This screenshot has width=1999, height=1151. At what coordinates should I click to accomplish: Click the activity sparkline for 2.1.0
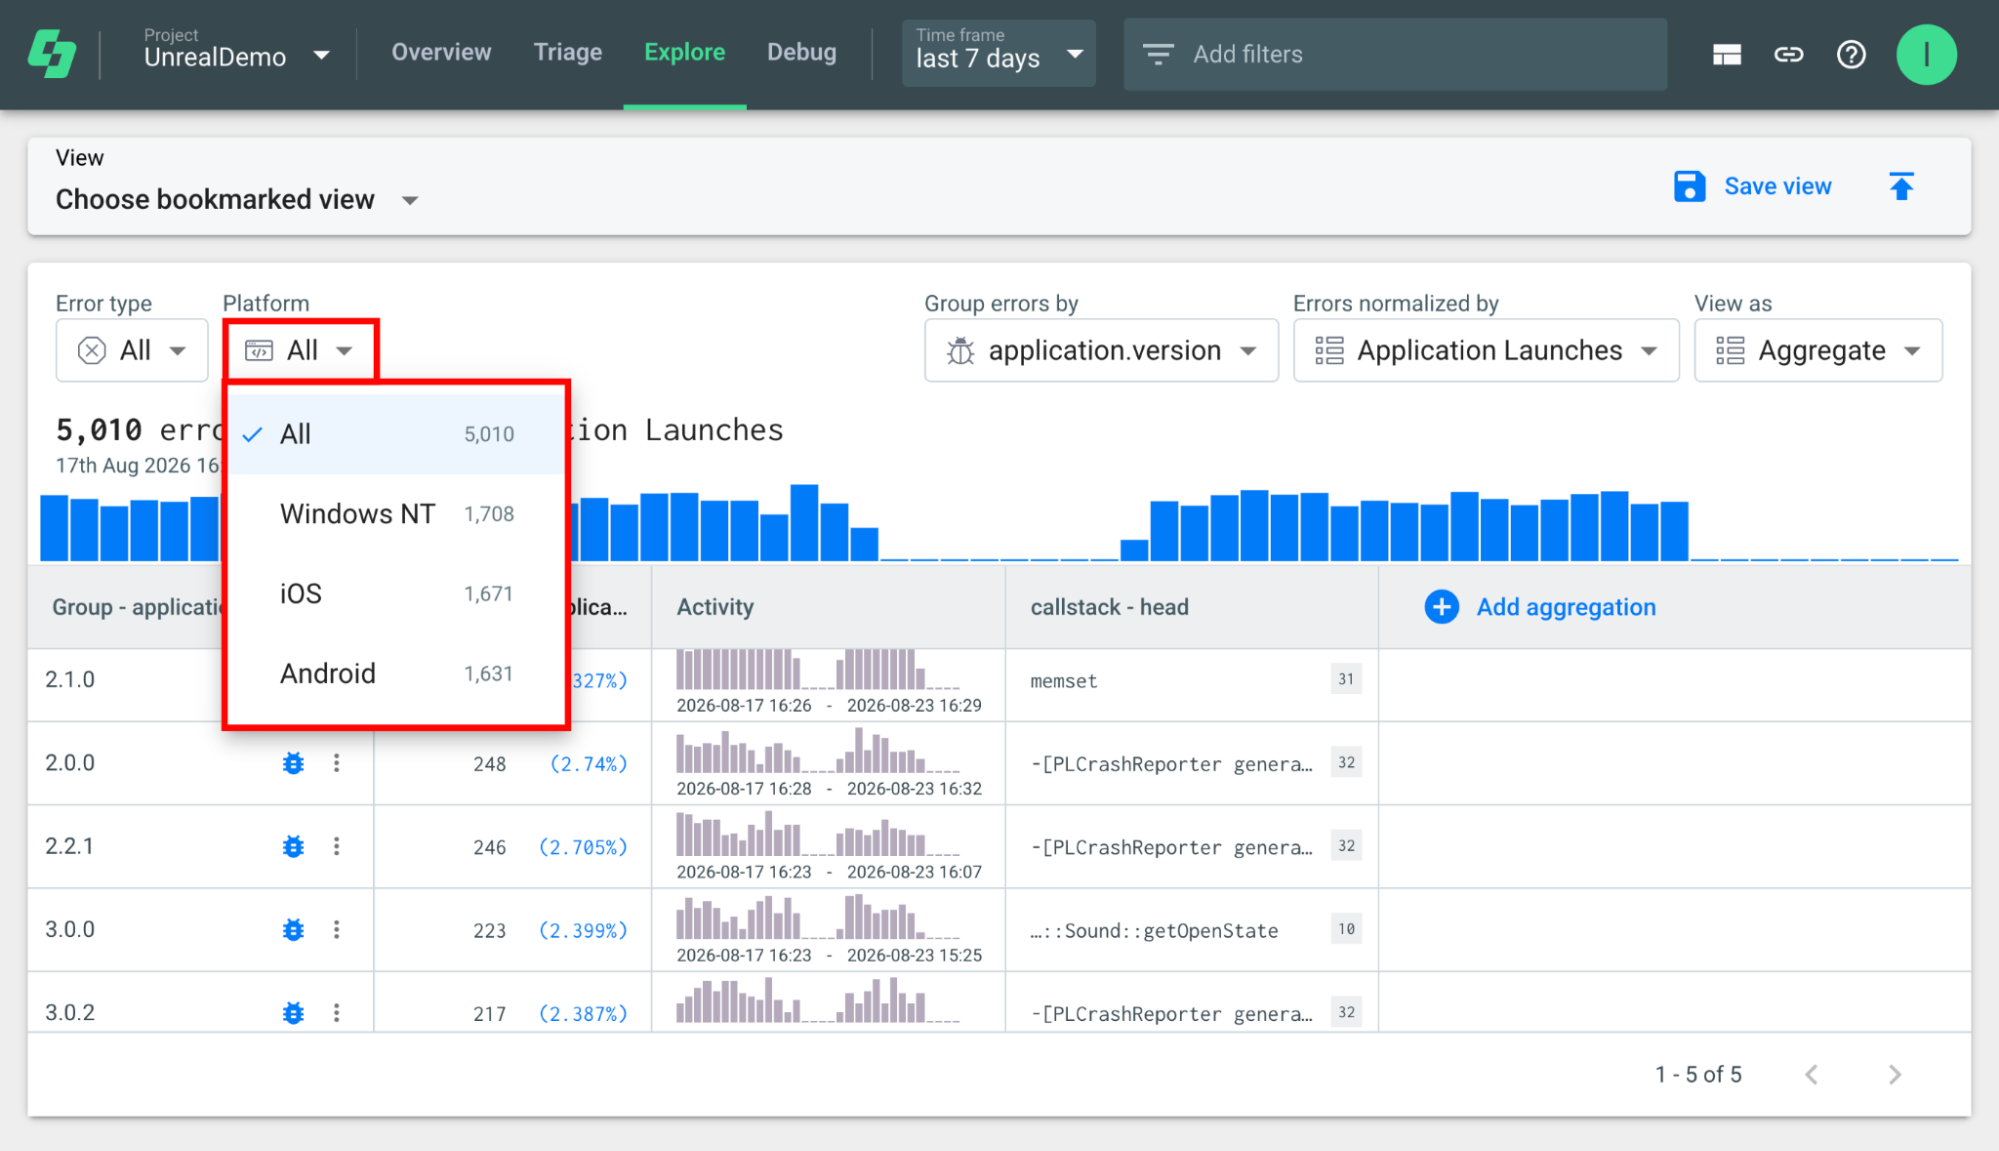[818, 670]
